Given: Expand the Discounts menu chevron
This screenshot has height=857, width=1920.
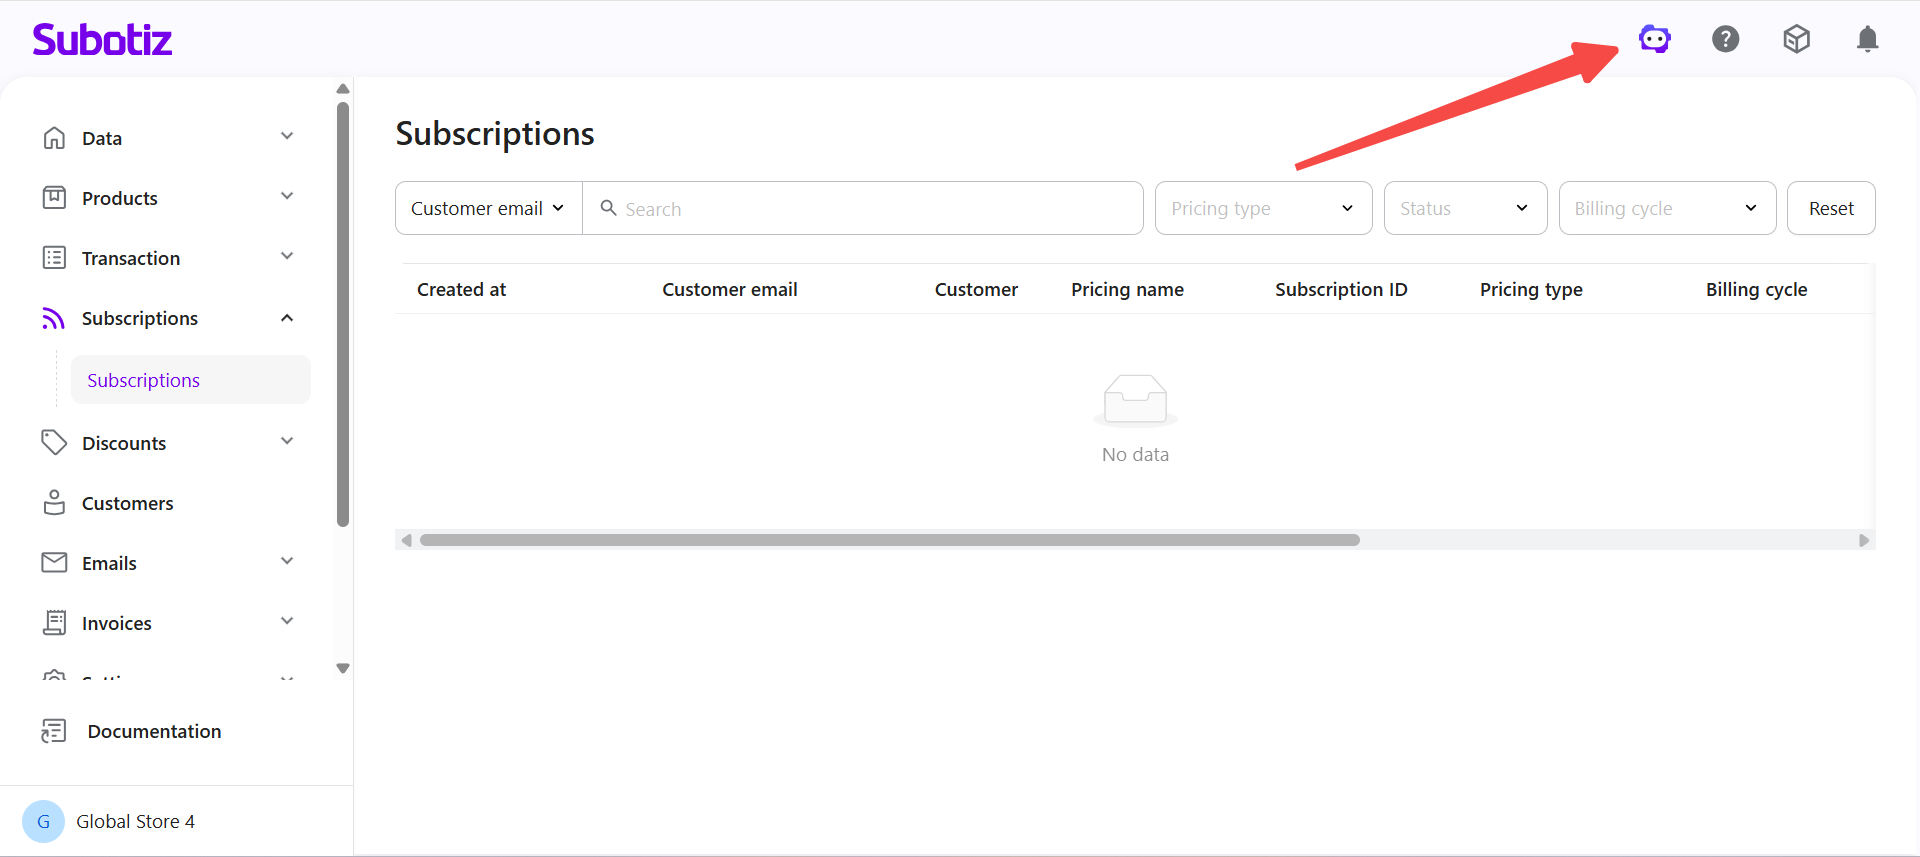Looking at the screenshot, I should coord(287,442).
